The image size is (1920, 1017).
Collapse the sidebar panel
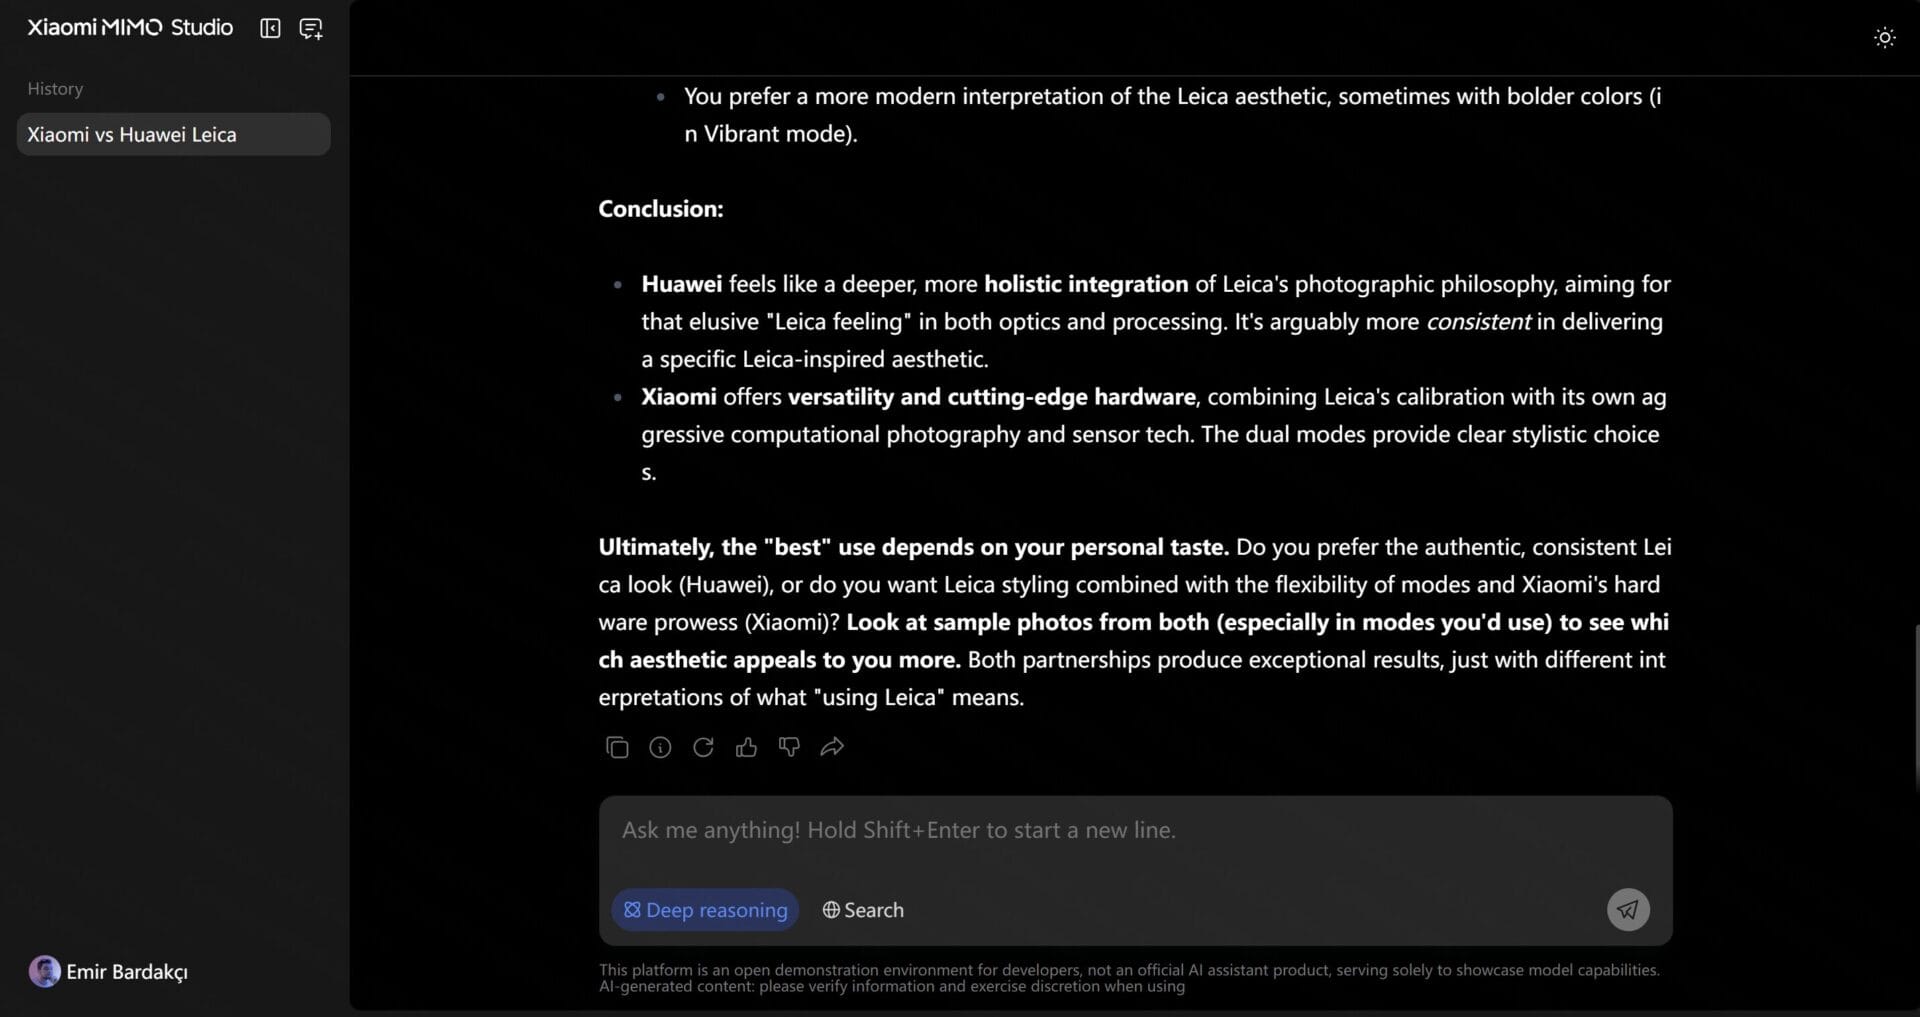270,28
